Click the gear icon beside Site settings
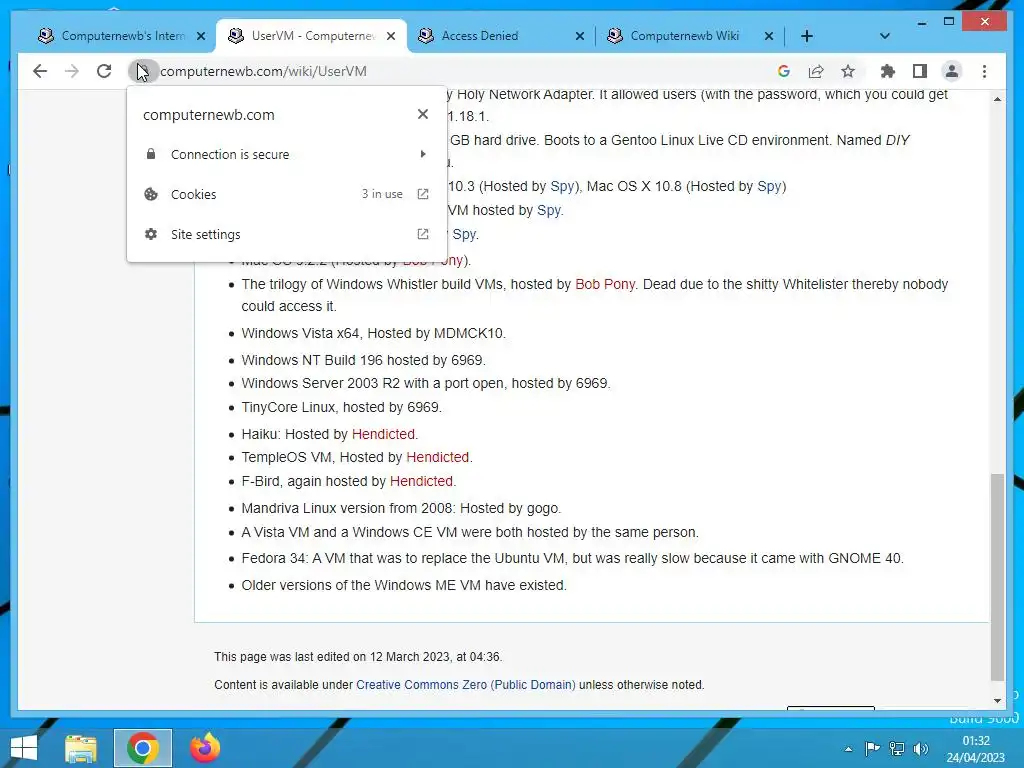The width and height of the screenshot is (1024, 768). pyautogui.click(x=151, y=234)
